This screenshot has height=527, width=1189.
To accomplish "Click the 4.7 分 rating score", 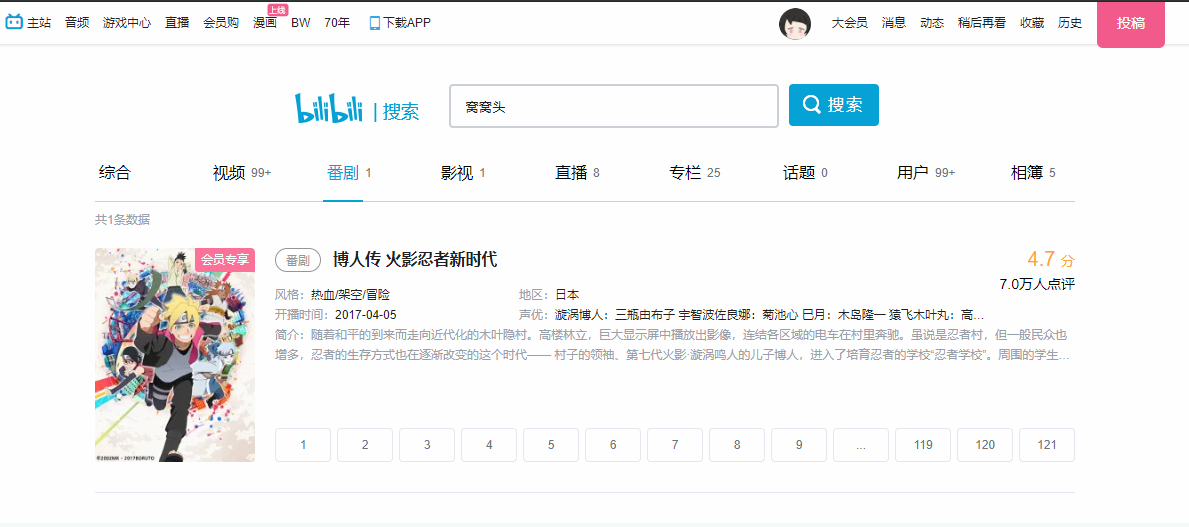I will (1051, 259).
